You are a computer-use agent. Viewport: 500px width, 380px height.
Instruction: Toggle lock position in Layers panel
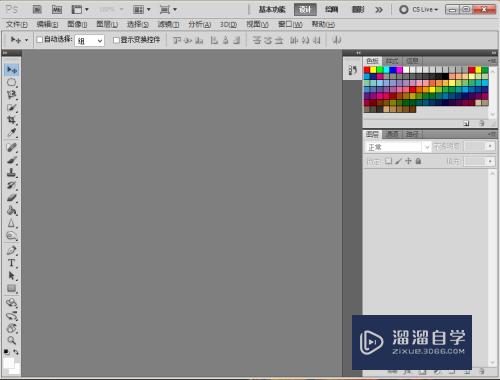408,161
